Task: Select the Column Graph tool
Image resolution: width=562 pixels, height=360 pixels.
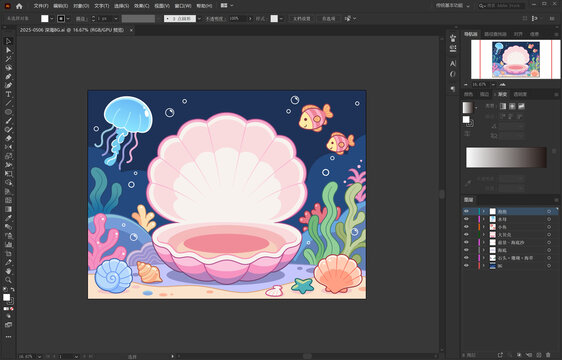Action: pyautogui.click(x=8, y=245)
